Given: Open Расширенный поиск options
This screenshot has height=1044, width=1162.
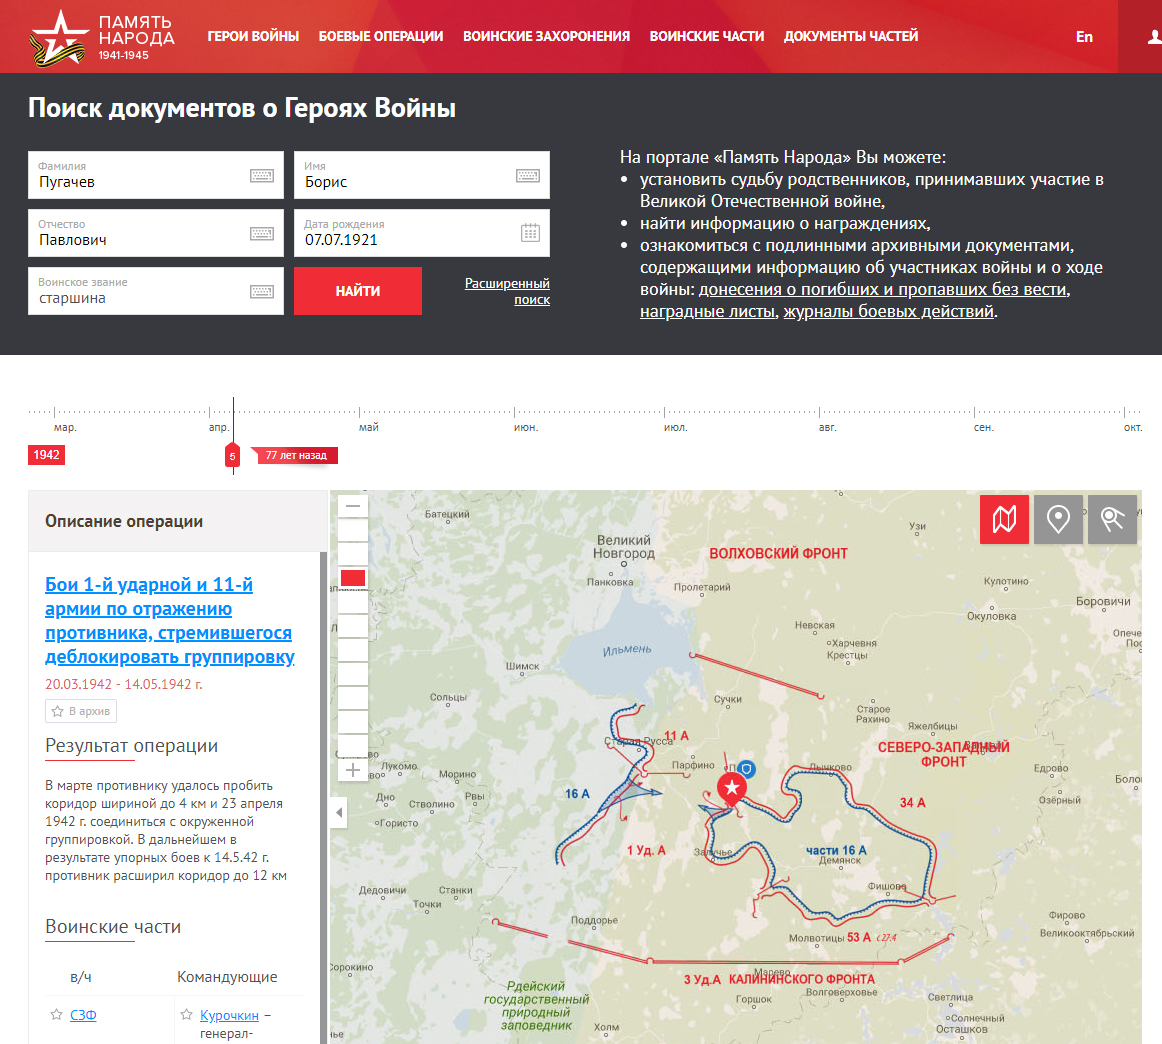Looking at the screenshot, I should pos(507,291).
